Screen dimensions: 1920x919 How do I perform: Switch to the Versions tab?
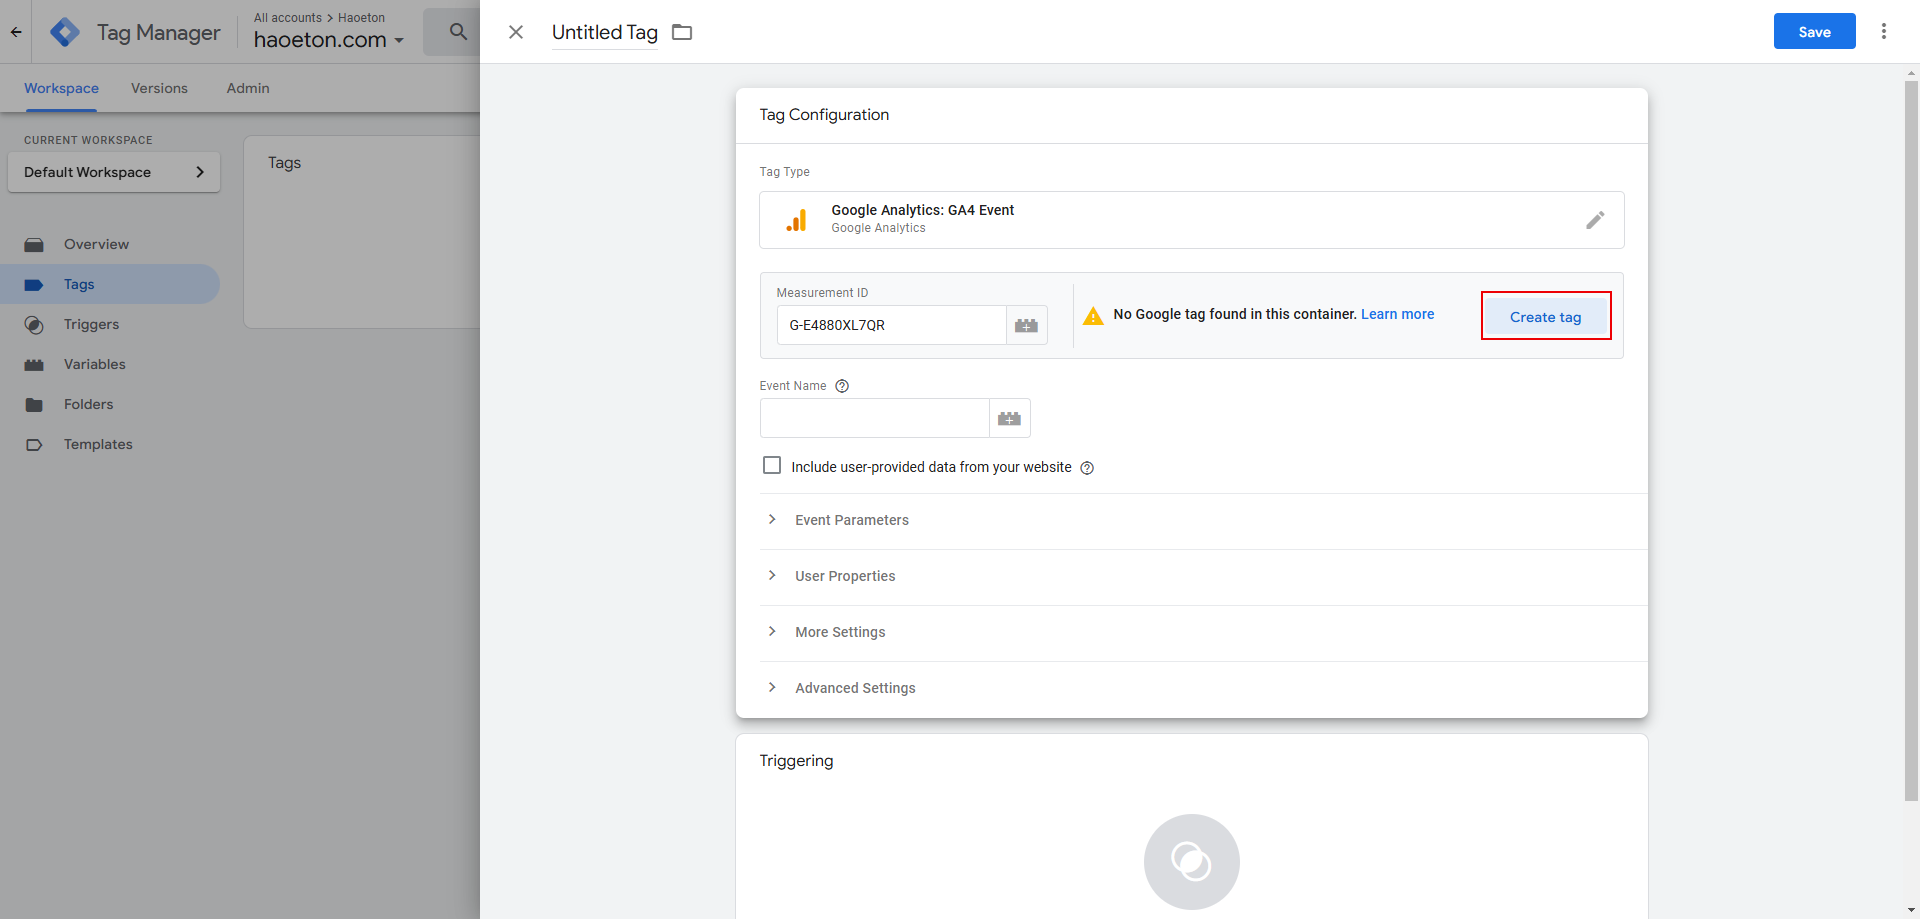coord(159,88)
